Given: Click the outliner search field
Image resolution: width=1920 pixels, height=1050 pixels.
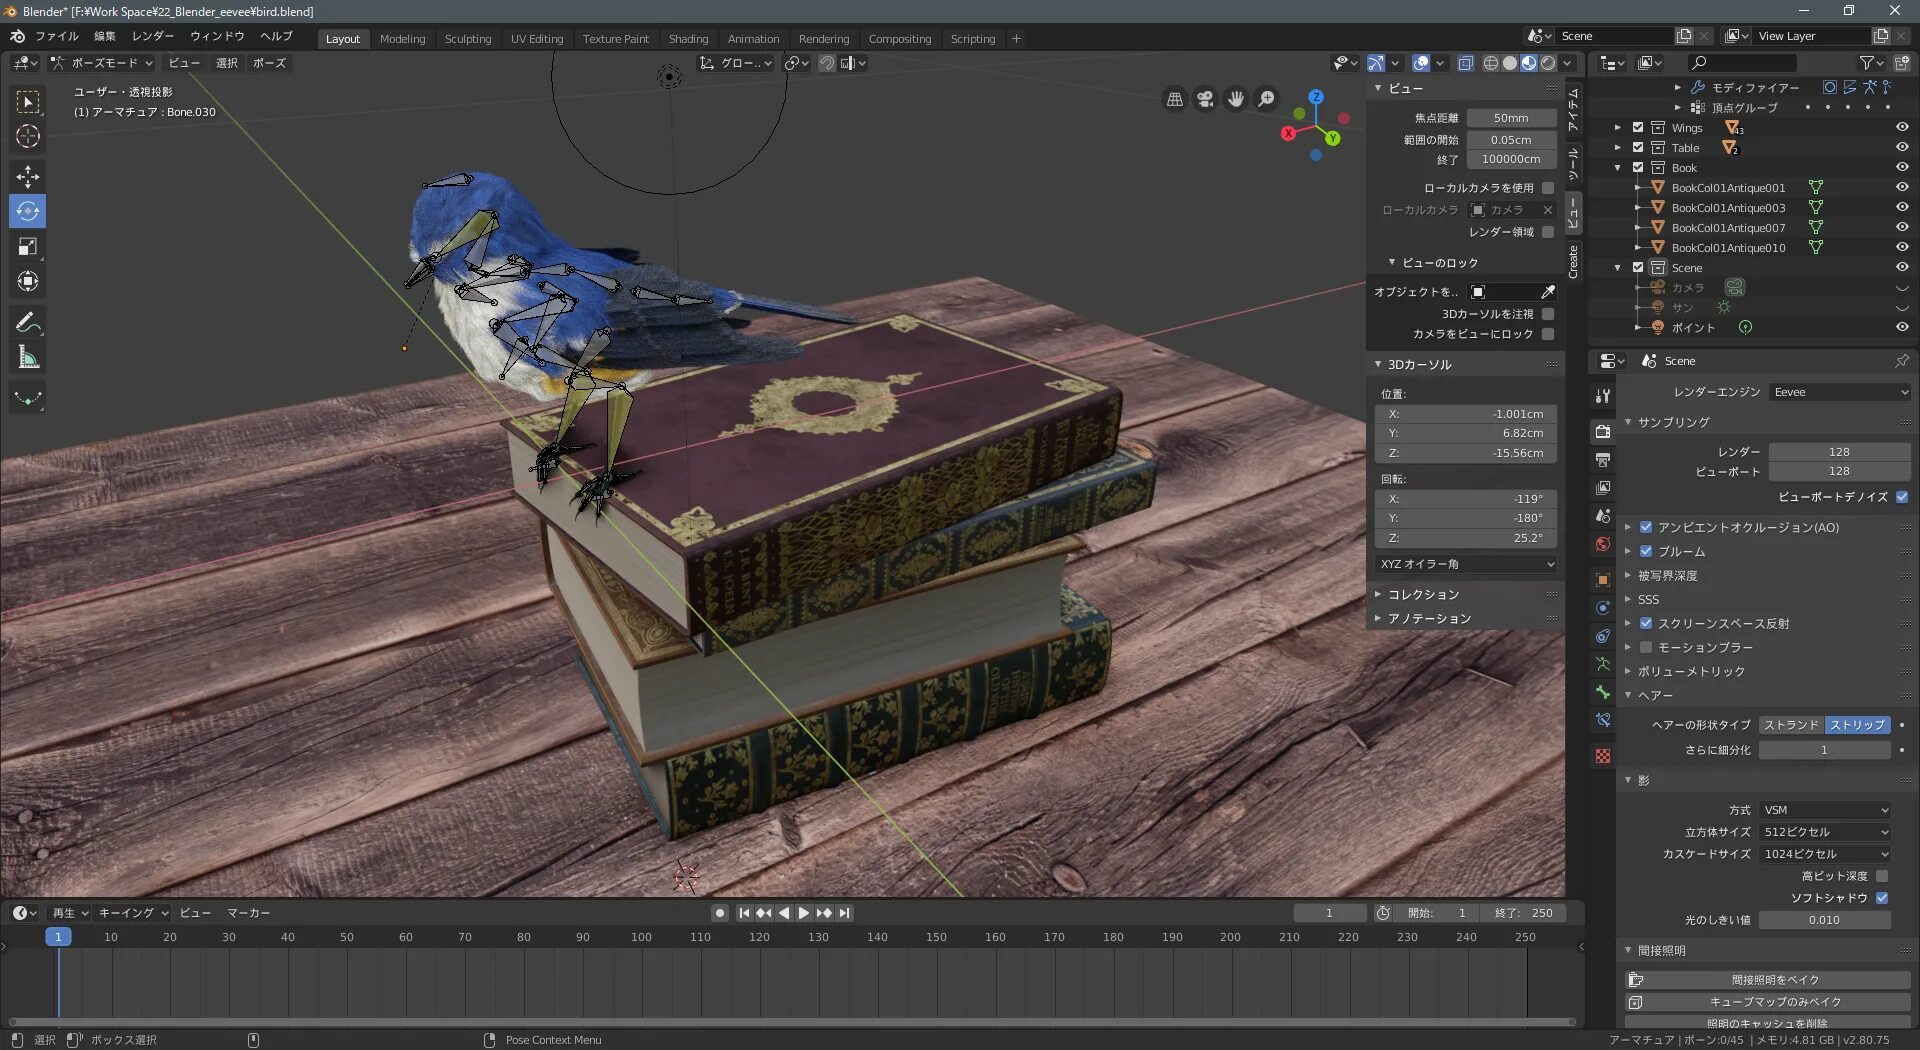Looking at the screenshot, I should [1742, 63].
